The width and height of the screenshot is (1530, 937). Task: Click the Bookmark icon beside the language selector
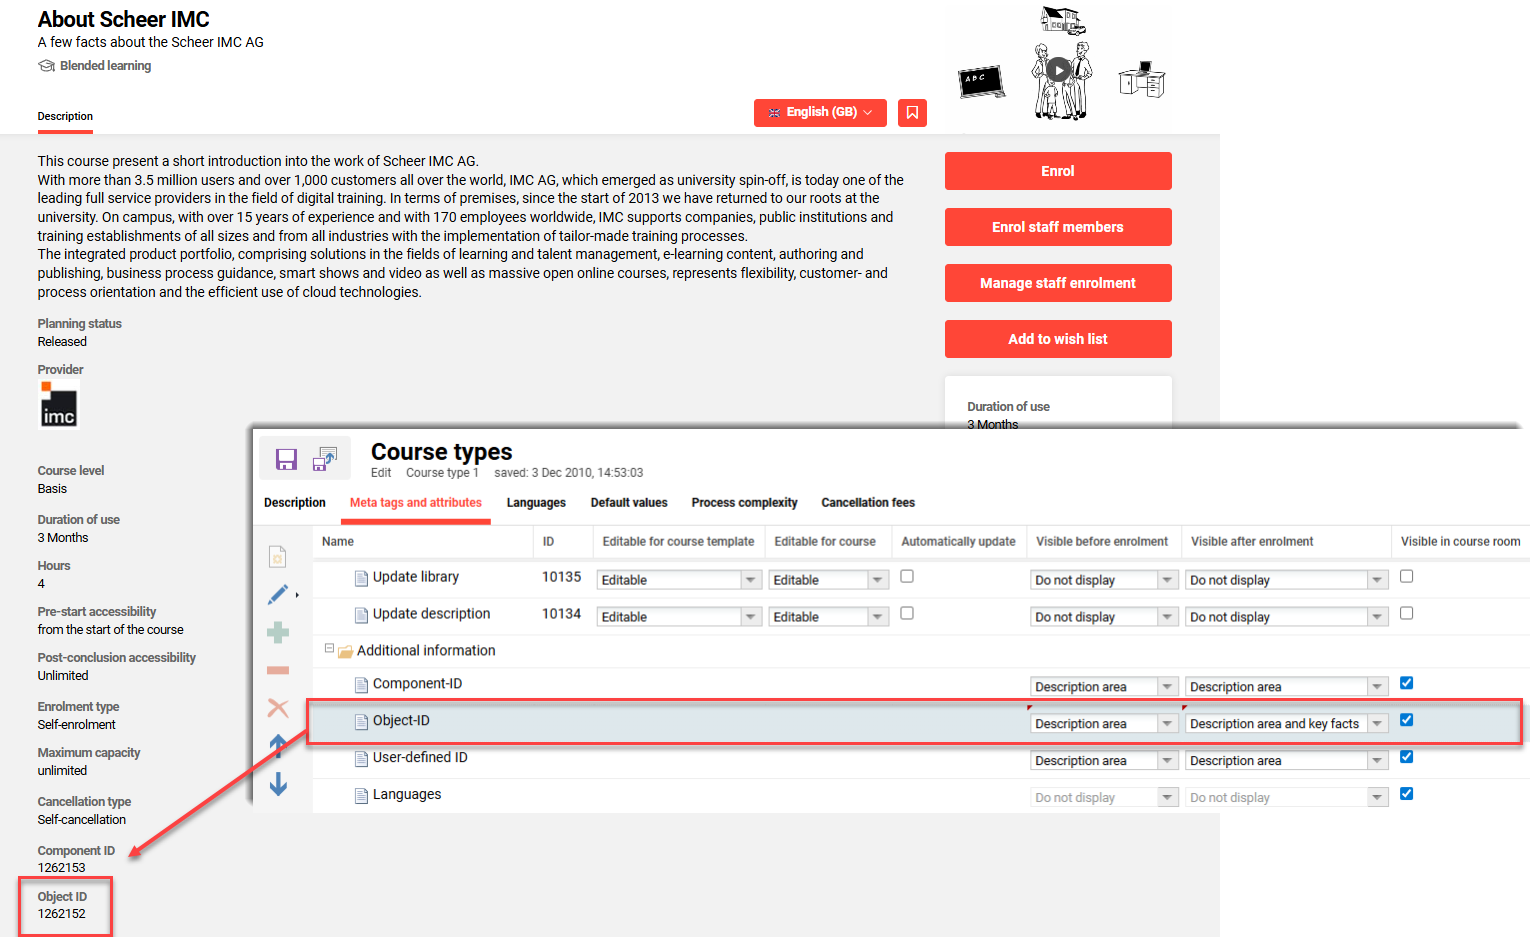pyautogui.click(x=911, y=112)
